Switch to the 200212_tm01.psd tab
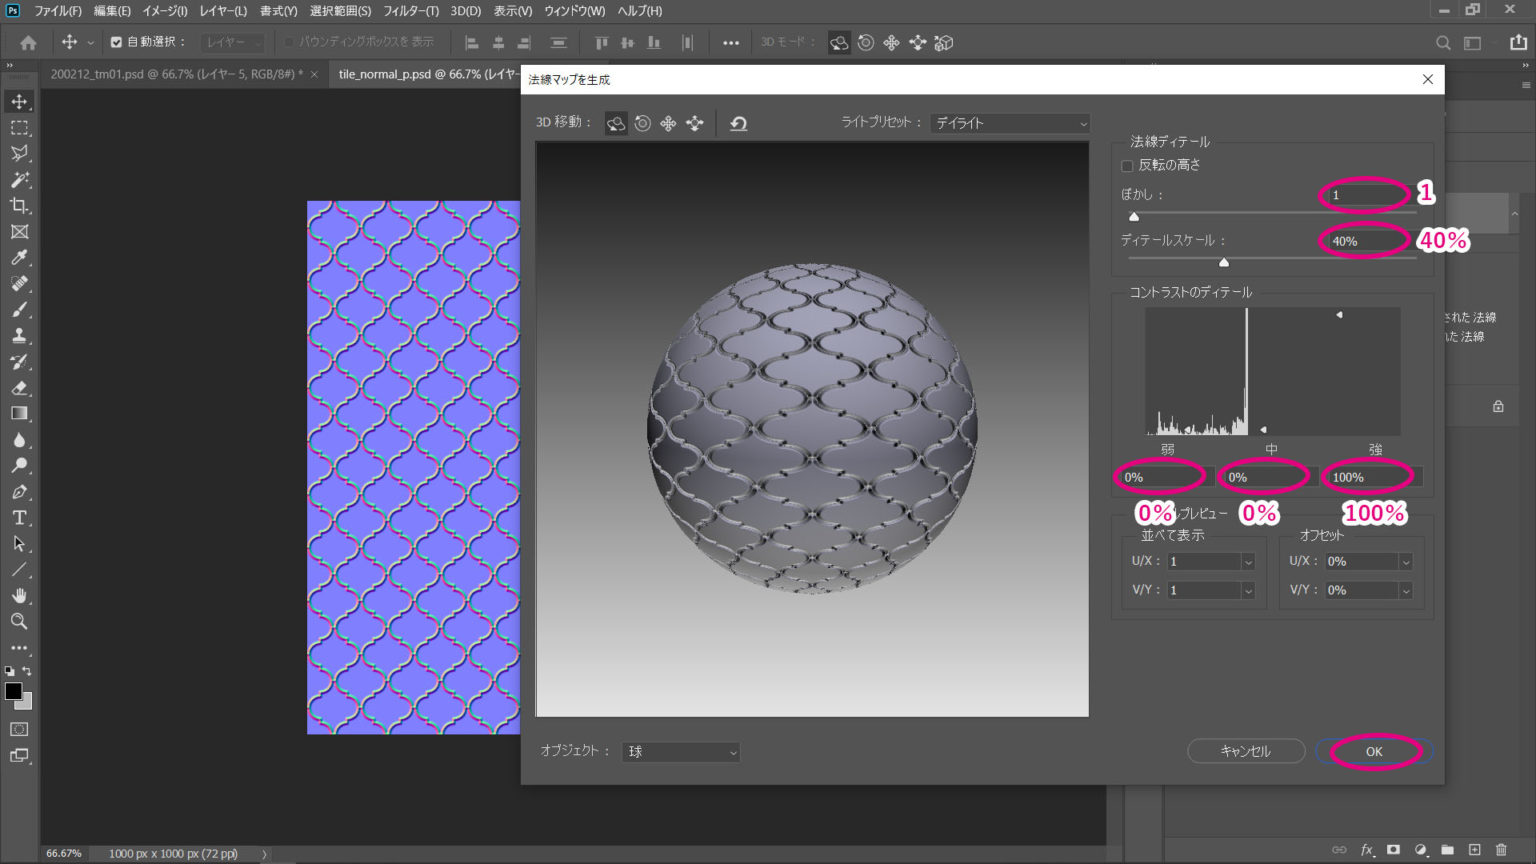The image size is (1536, 864). (170, 74)
